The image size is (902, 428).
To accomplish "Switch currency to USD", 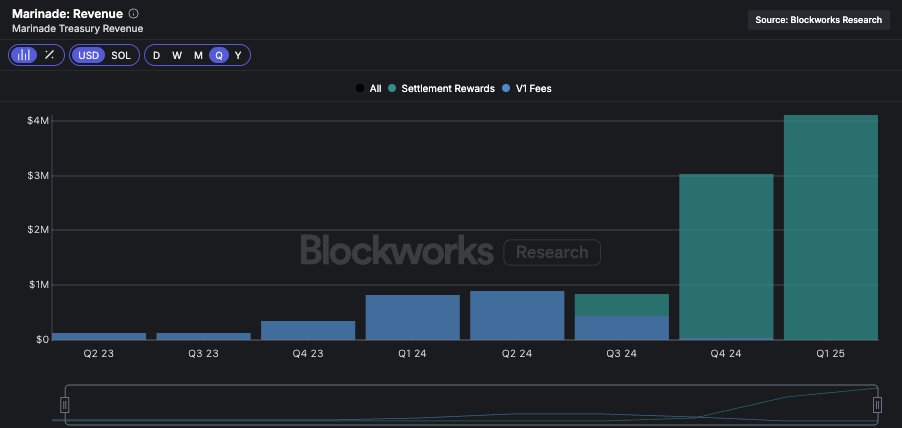I will tap(89, 55).
